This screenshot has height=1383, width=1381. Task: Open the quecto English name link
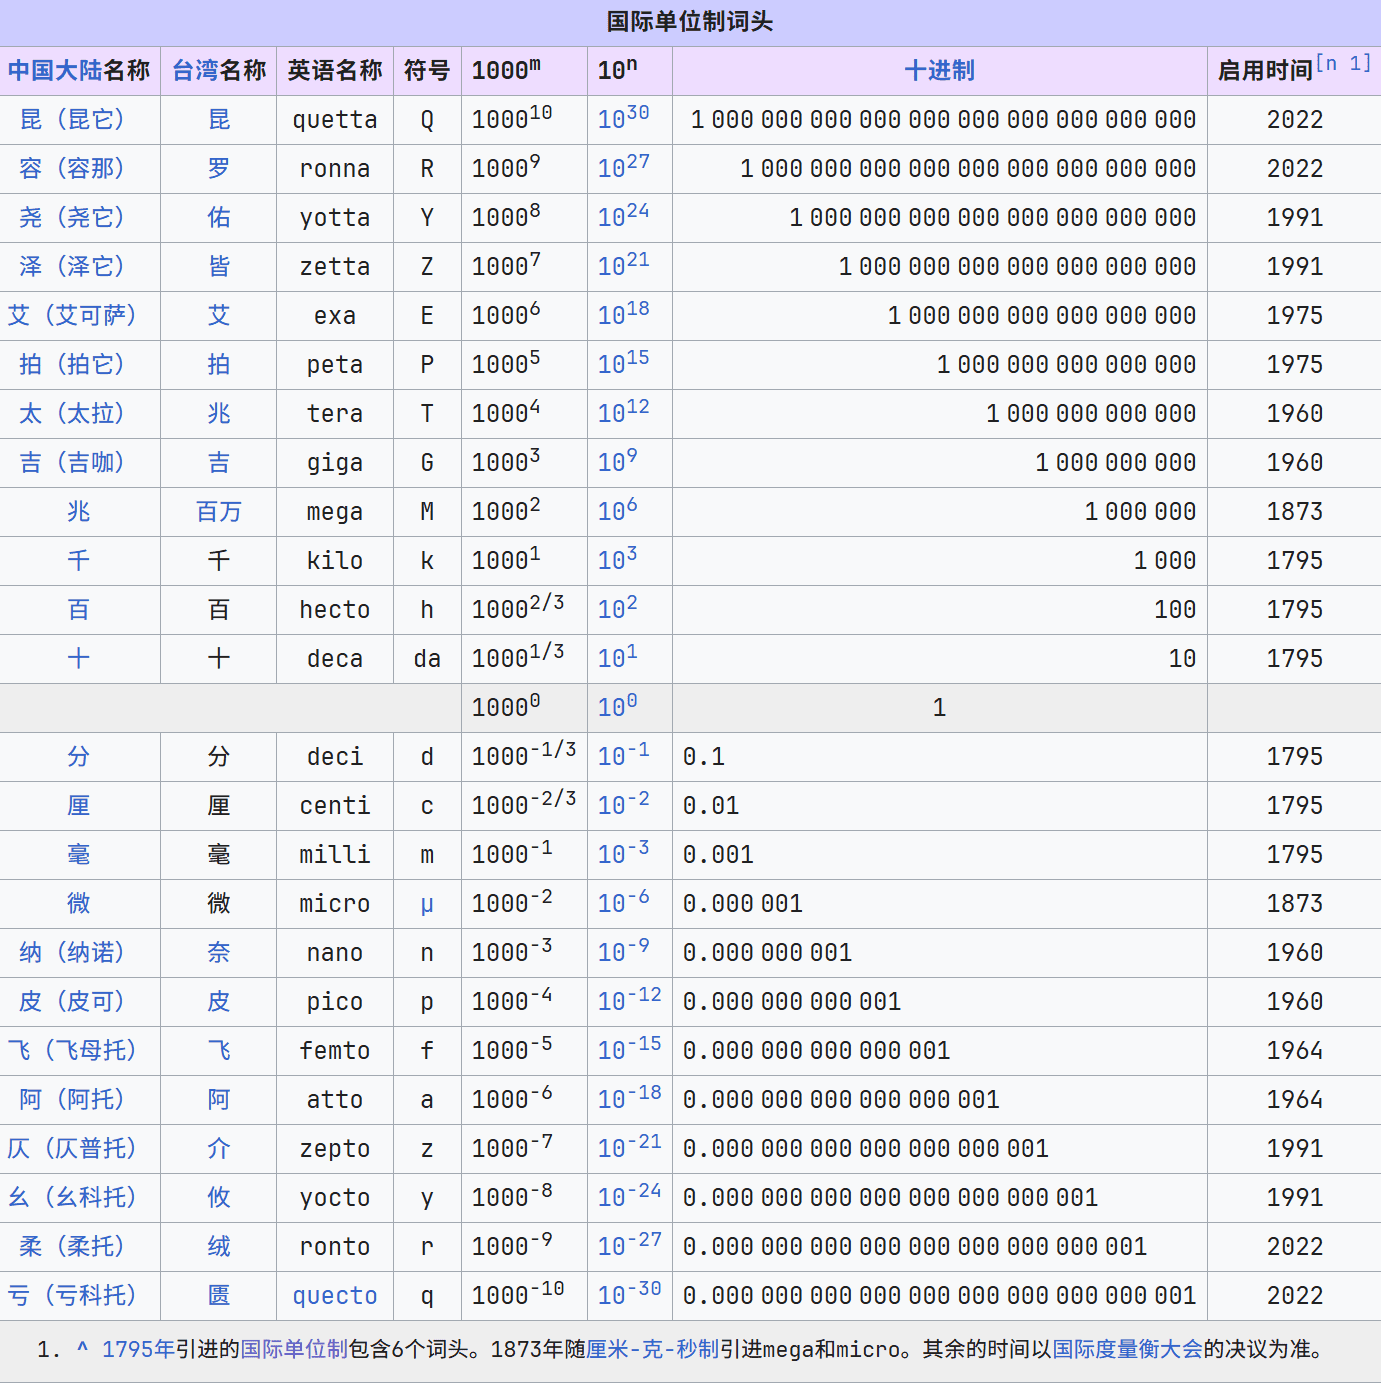[335, 1296]
